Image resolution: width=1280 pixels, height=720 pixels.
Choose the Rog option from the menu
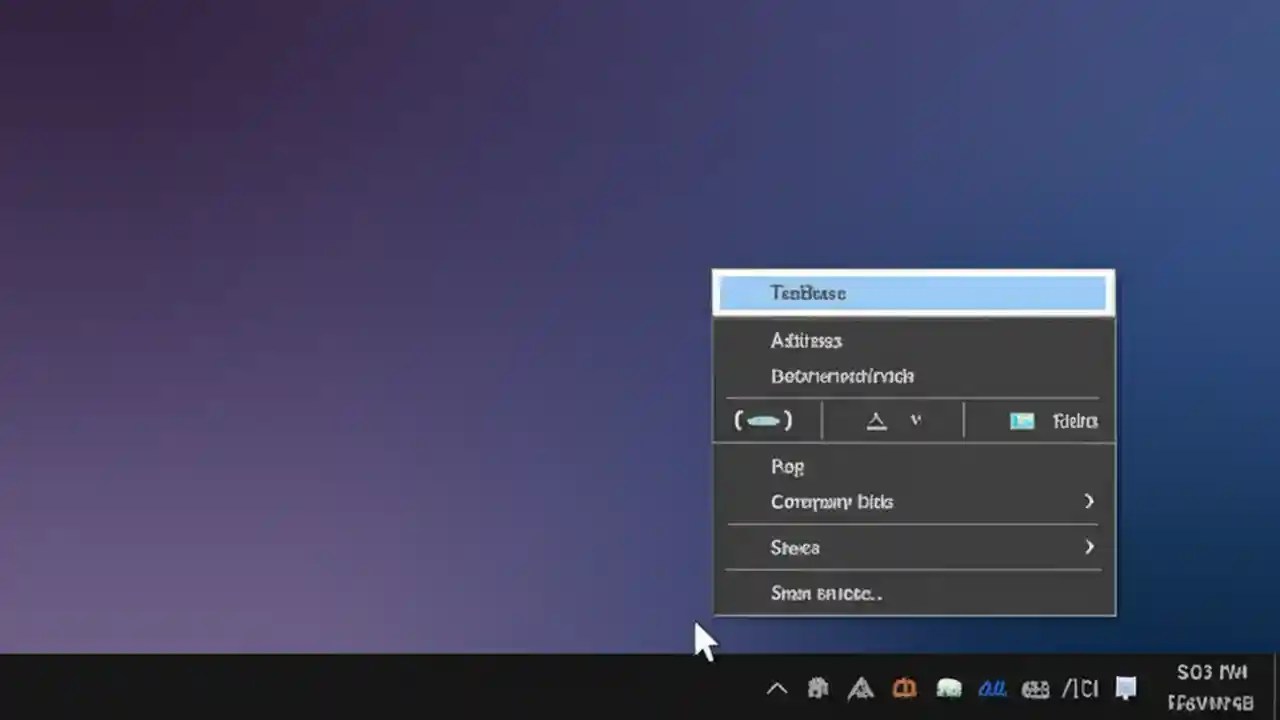(788, 466)
